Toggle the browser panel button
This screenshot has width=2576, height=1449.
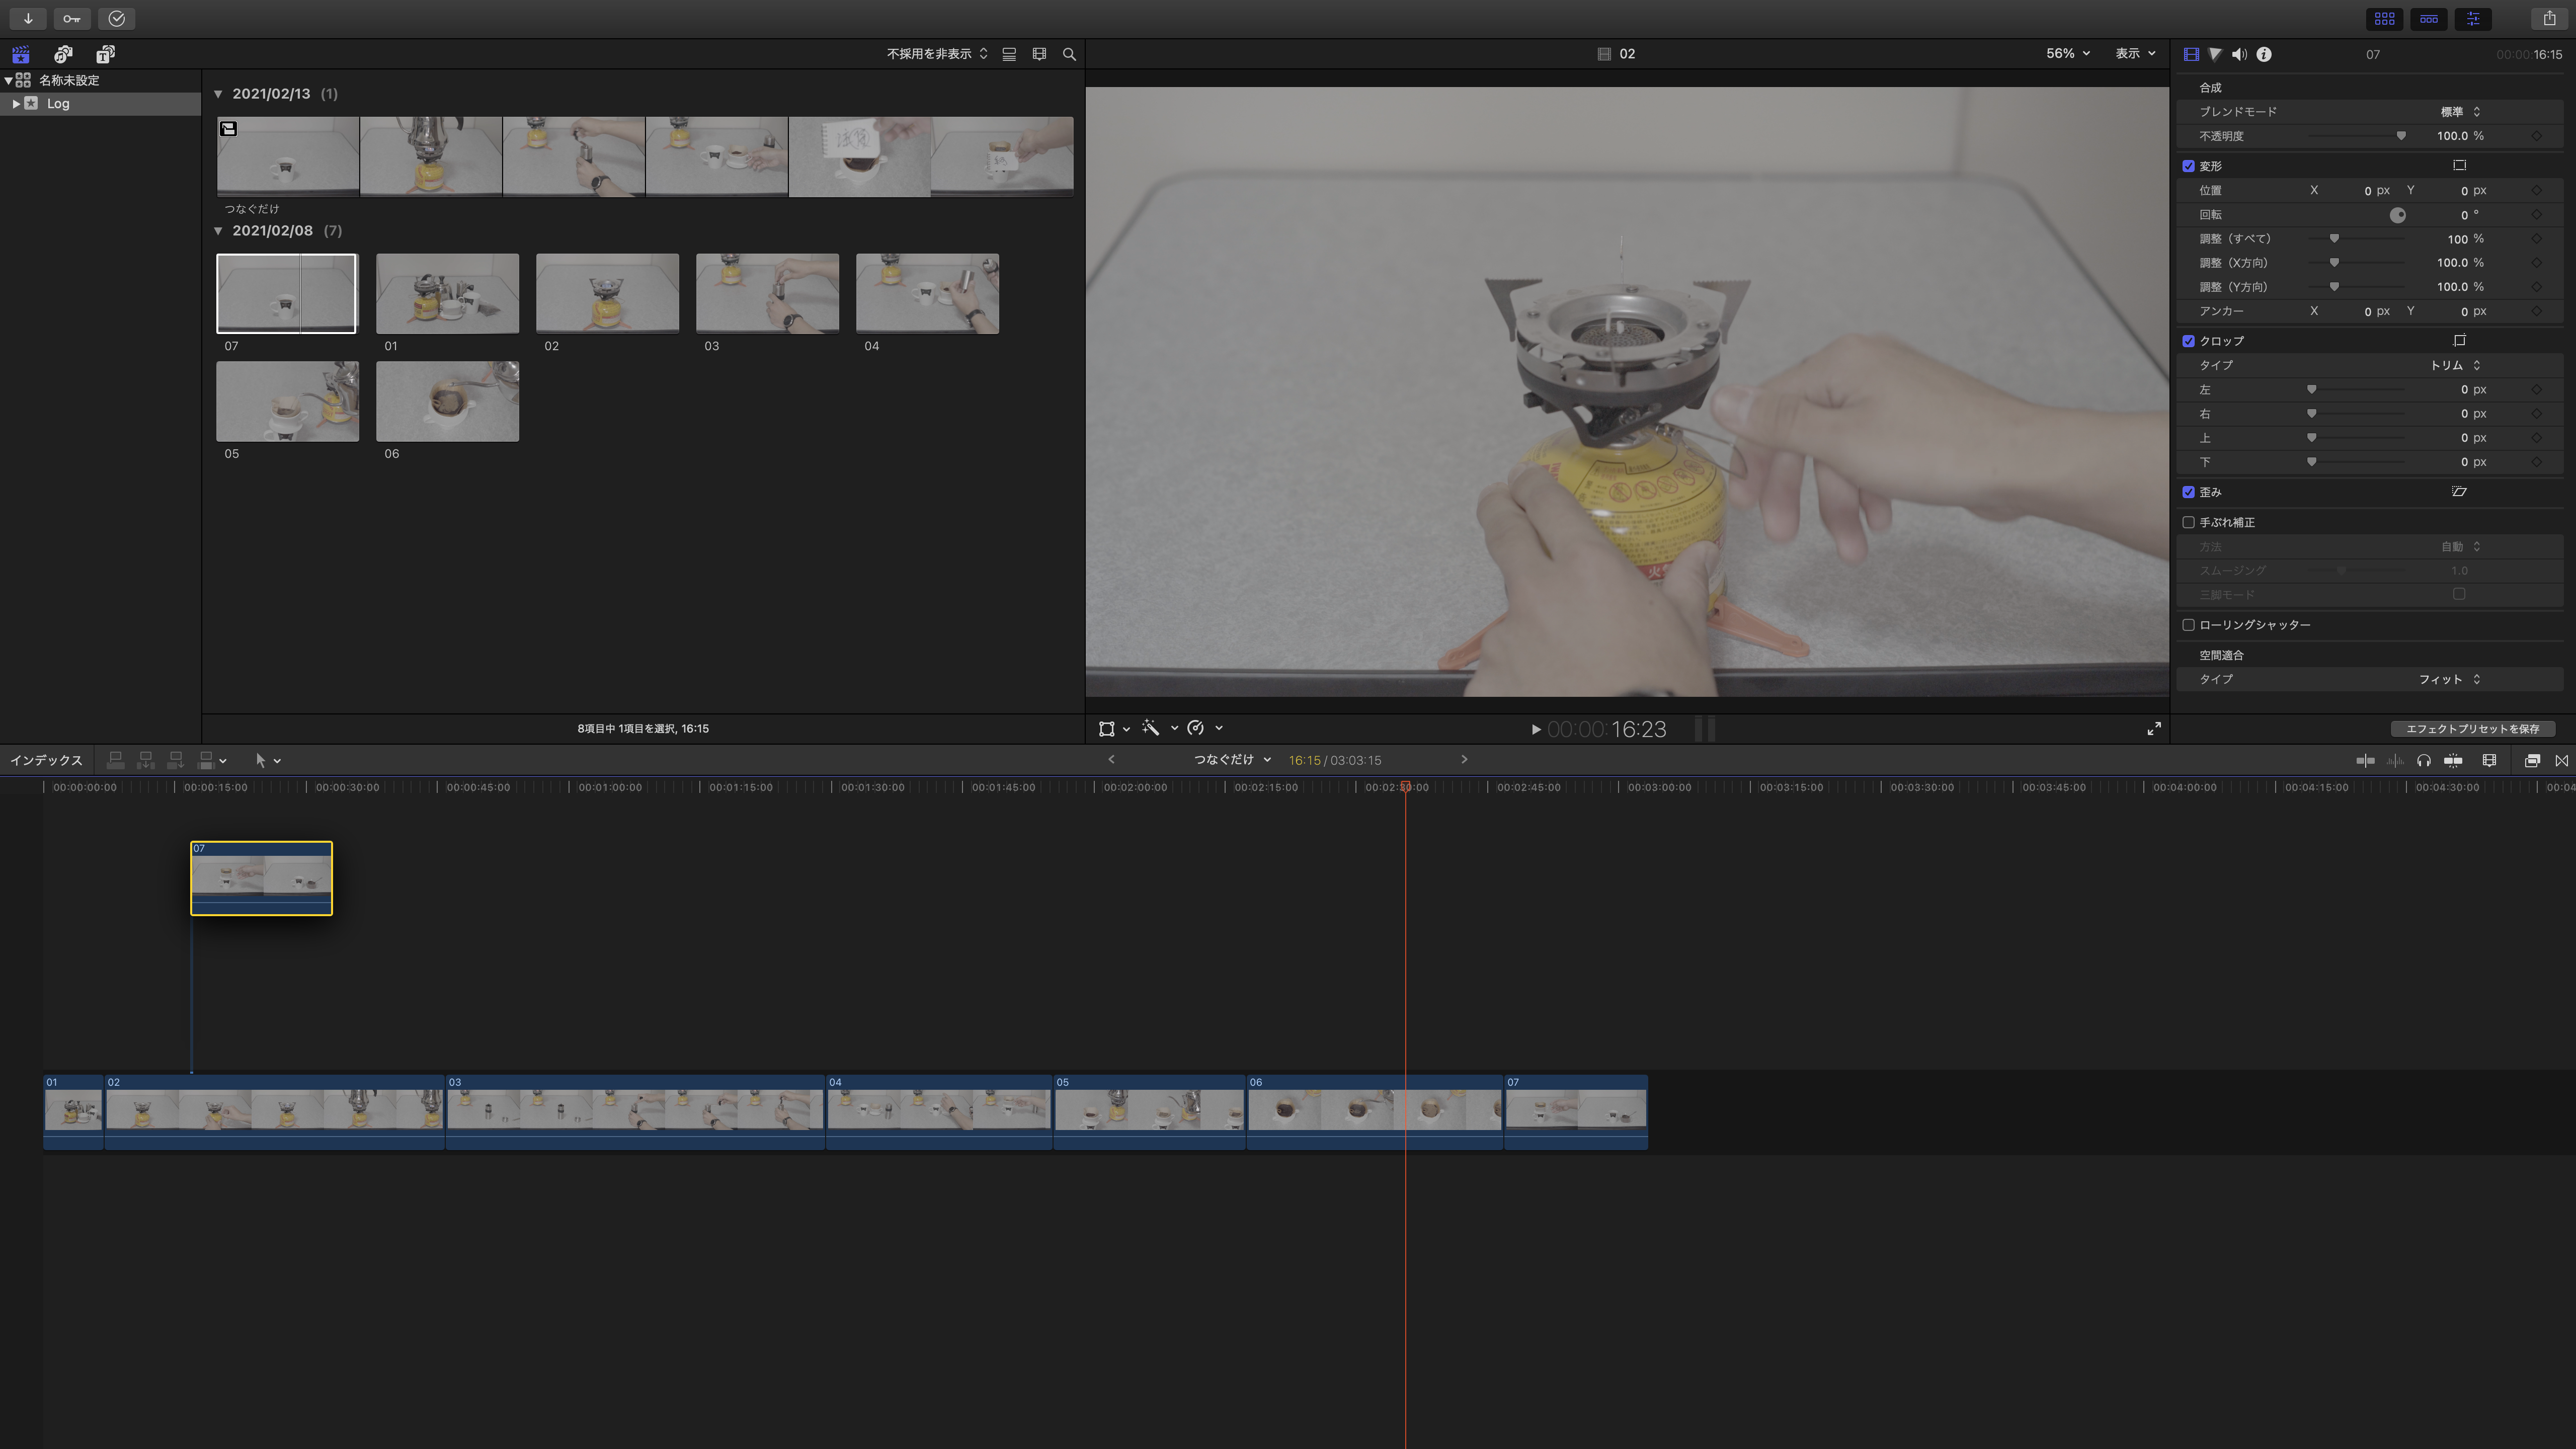coord(2384,18)
